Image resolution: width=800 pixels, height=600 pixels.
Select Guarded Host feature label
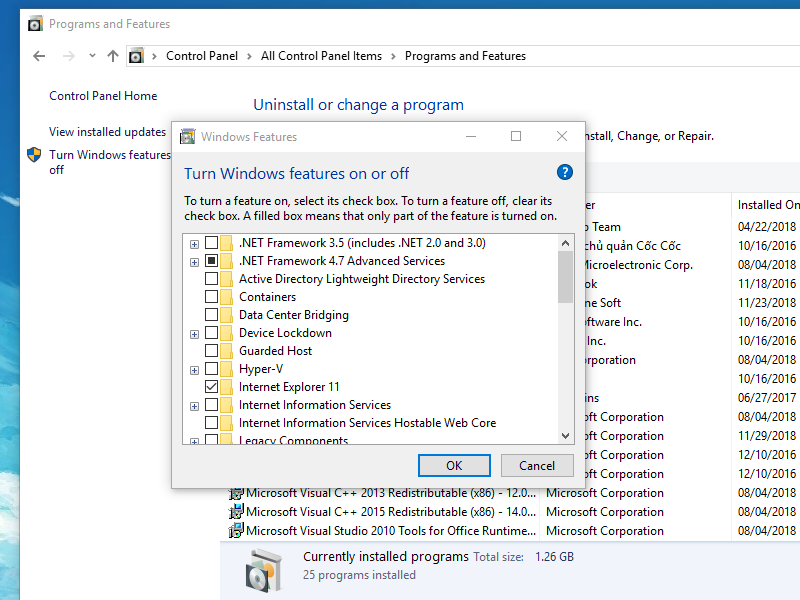click(x=276, y=351)
